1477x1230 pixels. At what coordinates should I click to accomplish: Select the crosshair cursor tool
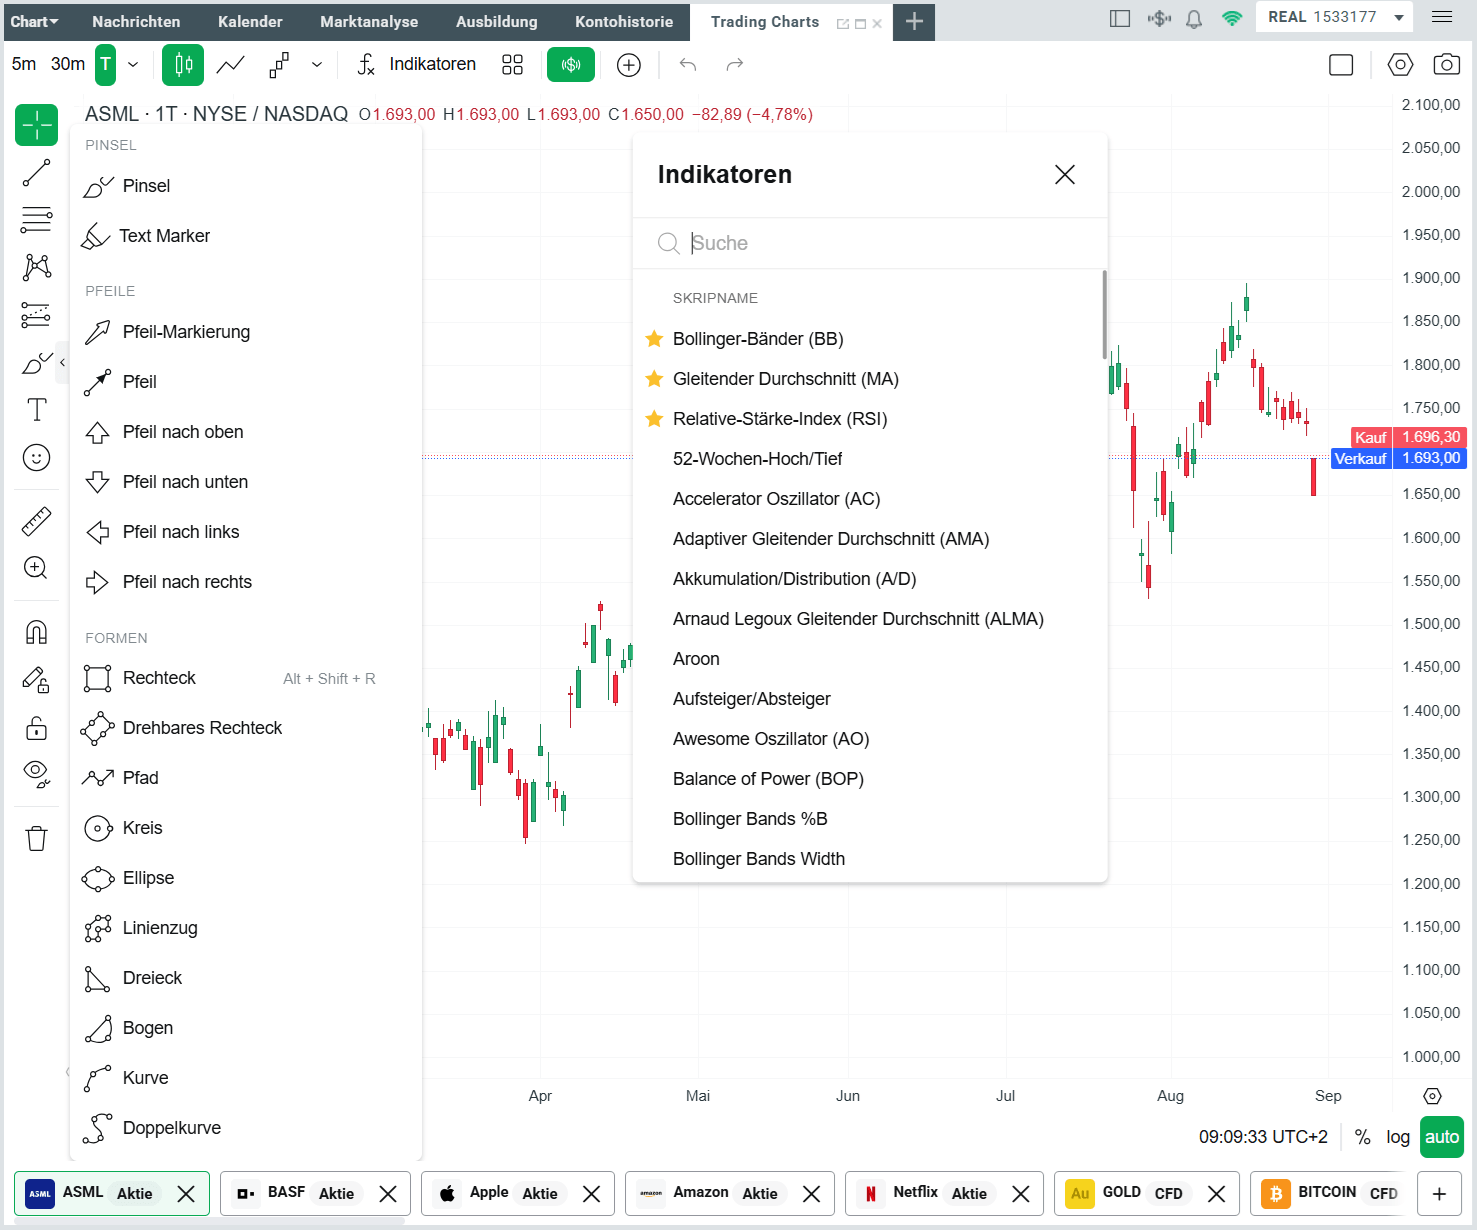point(37,126)
